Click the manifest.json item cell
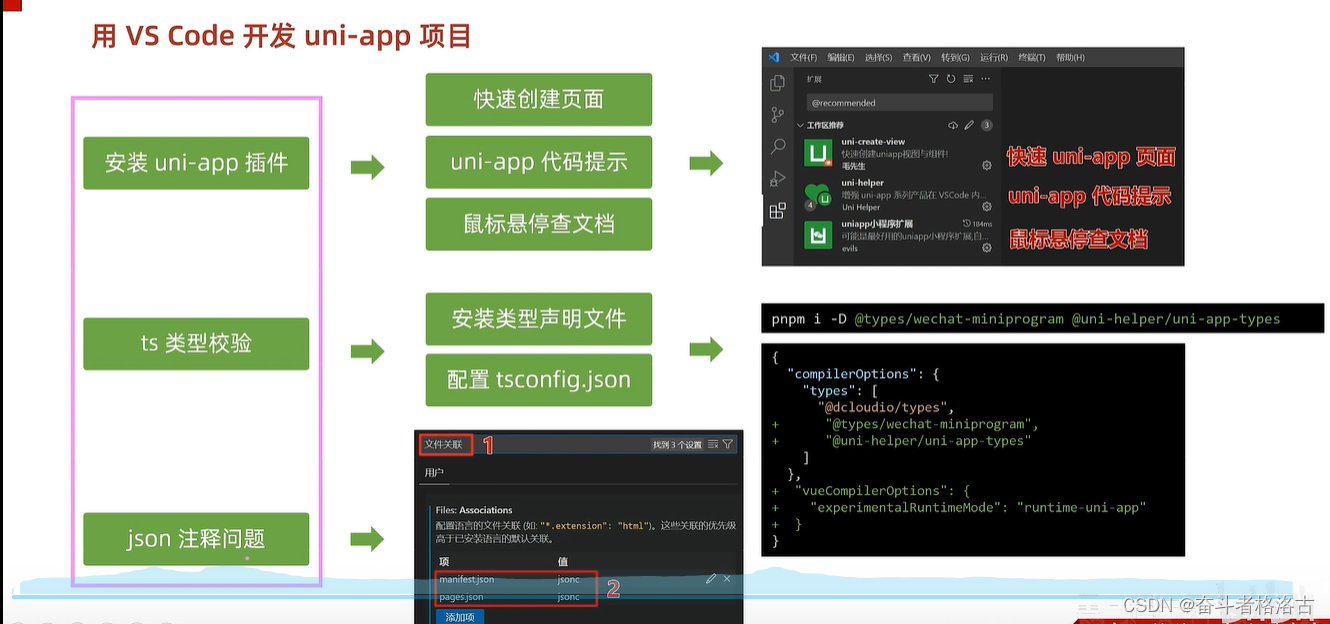The height and width of the screenshot is (624, 1330). pos(466,579)
